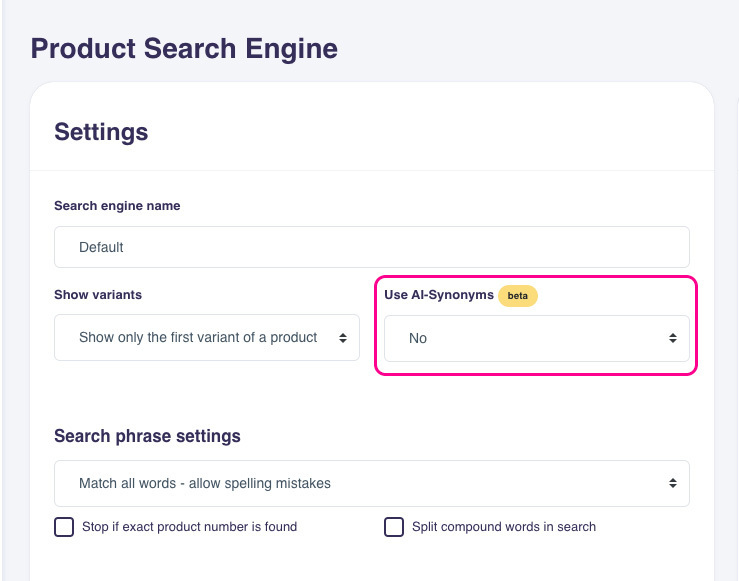Enable Stop if exact product number checkbox

64,527
